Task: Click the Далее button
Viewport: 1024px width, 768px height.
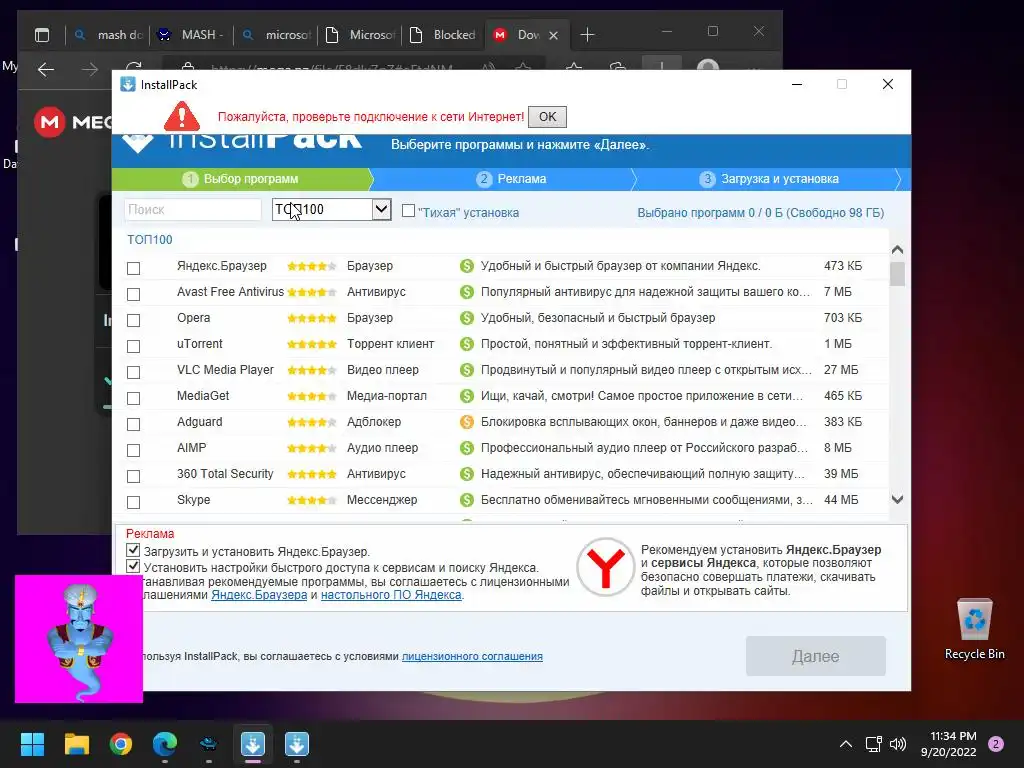Action: pyautogui.click(x=816, y=656)
